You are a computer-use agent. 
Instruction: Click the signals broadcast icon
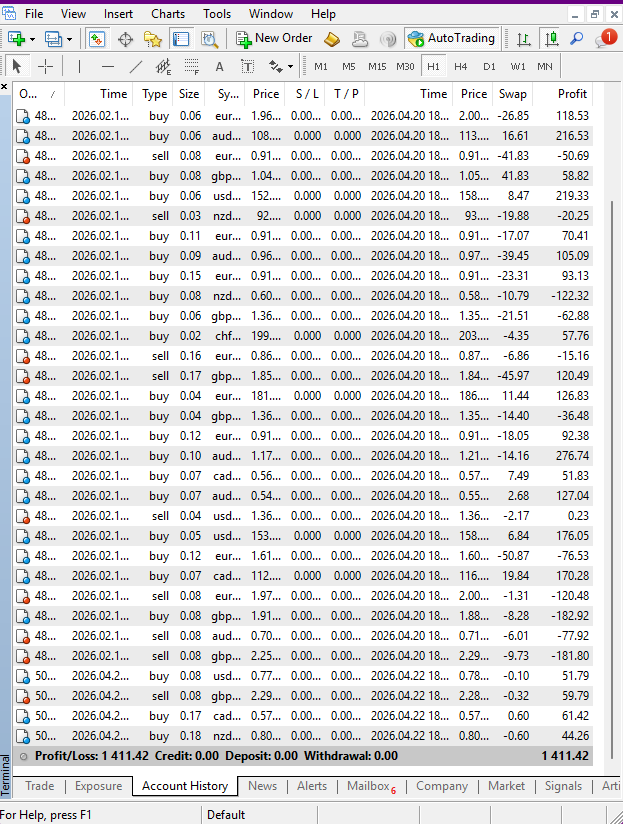click(x=388, y=39)
